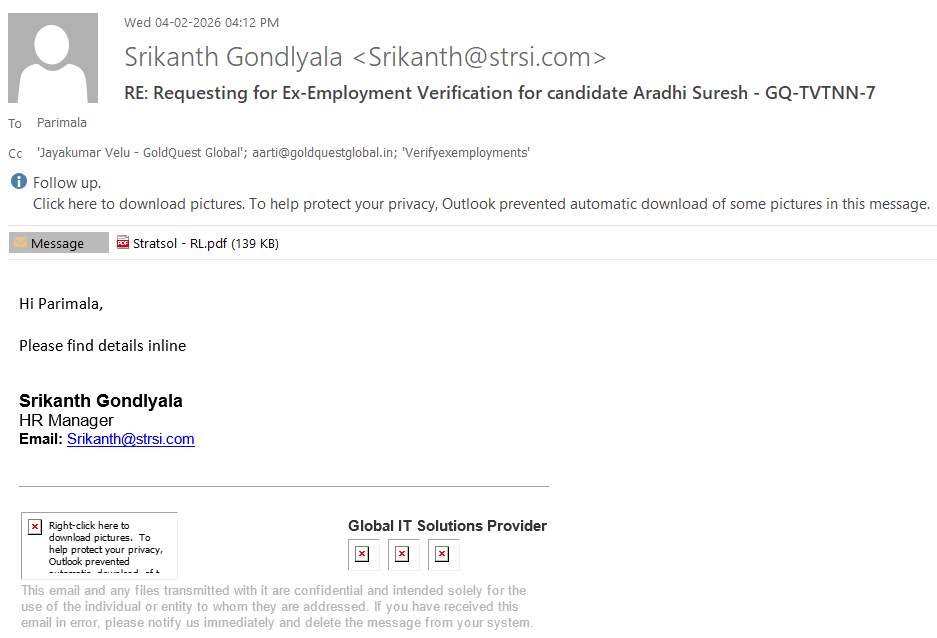Open the Stratsol - RL.pdf attachment
937x638 pixels.
[x=205, y=243]
